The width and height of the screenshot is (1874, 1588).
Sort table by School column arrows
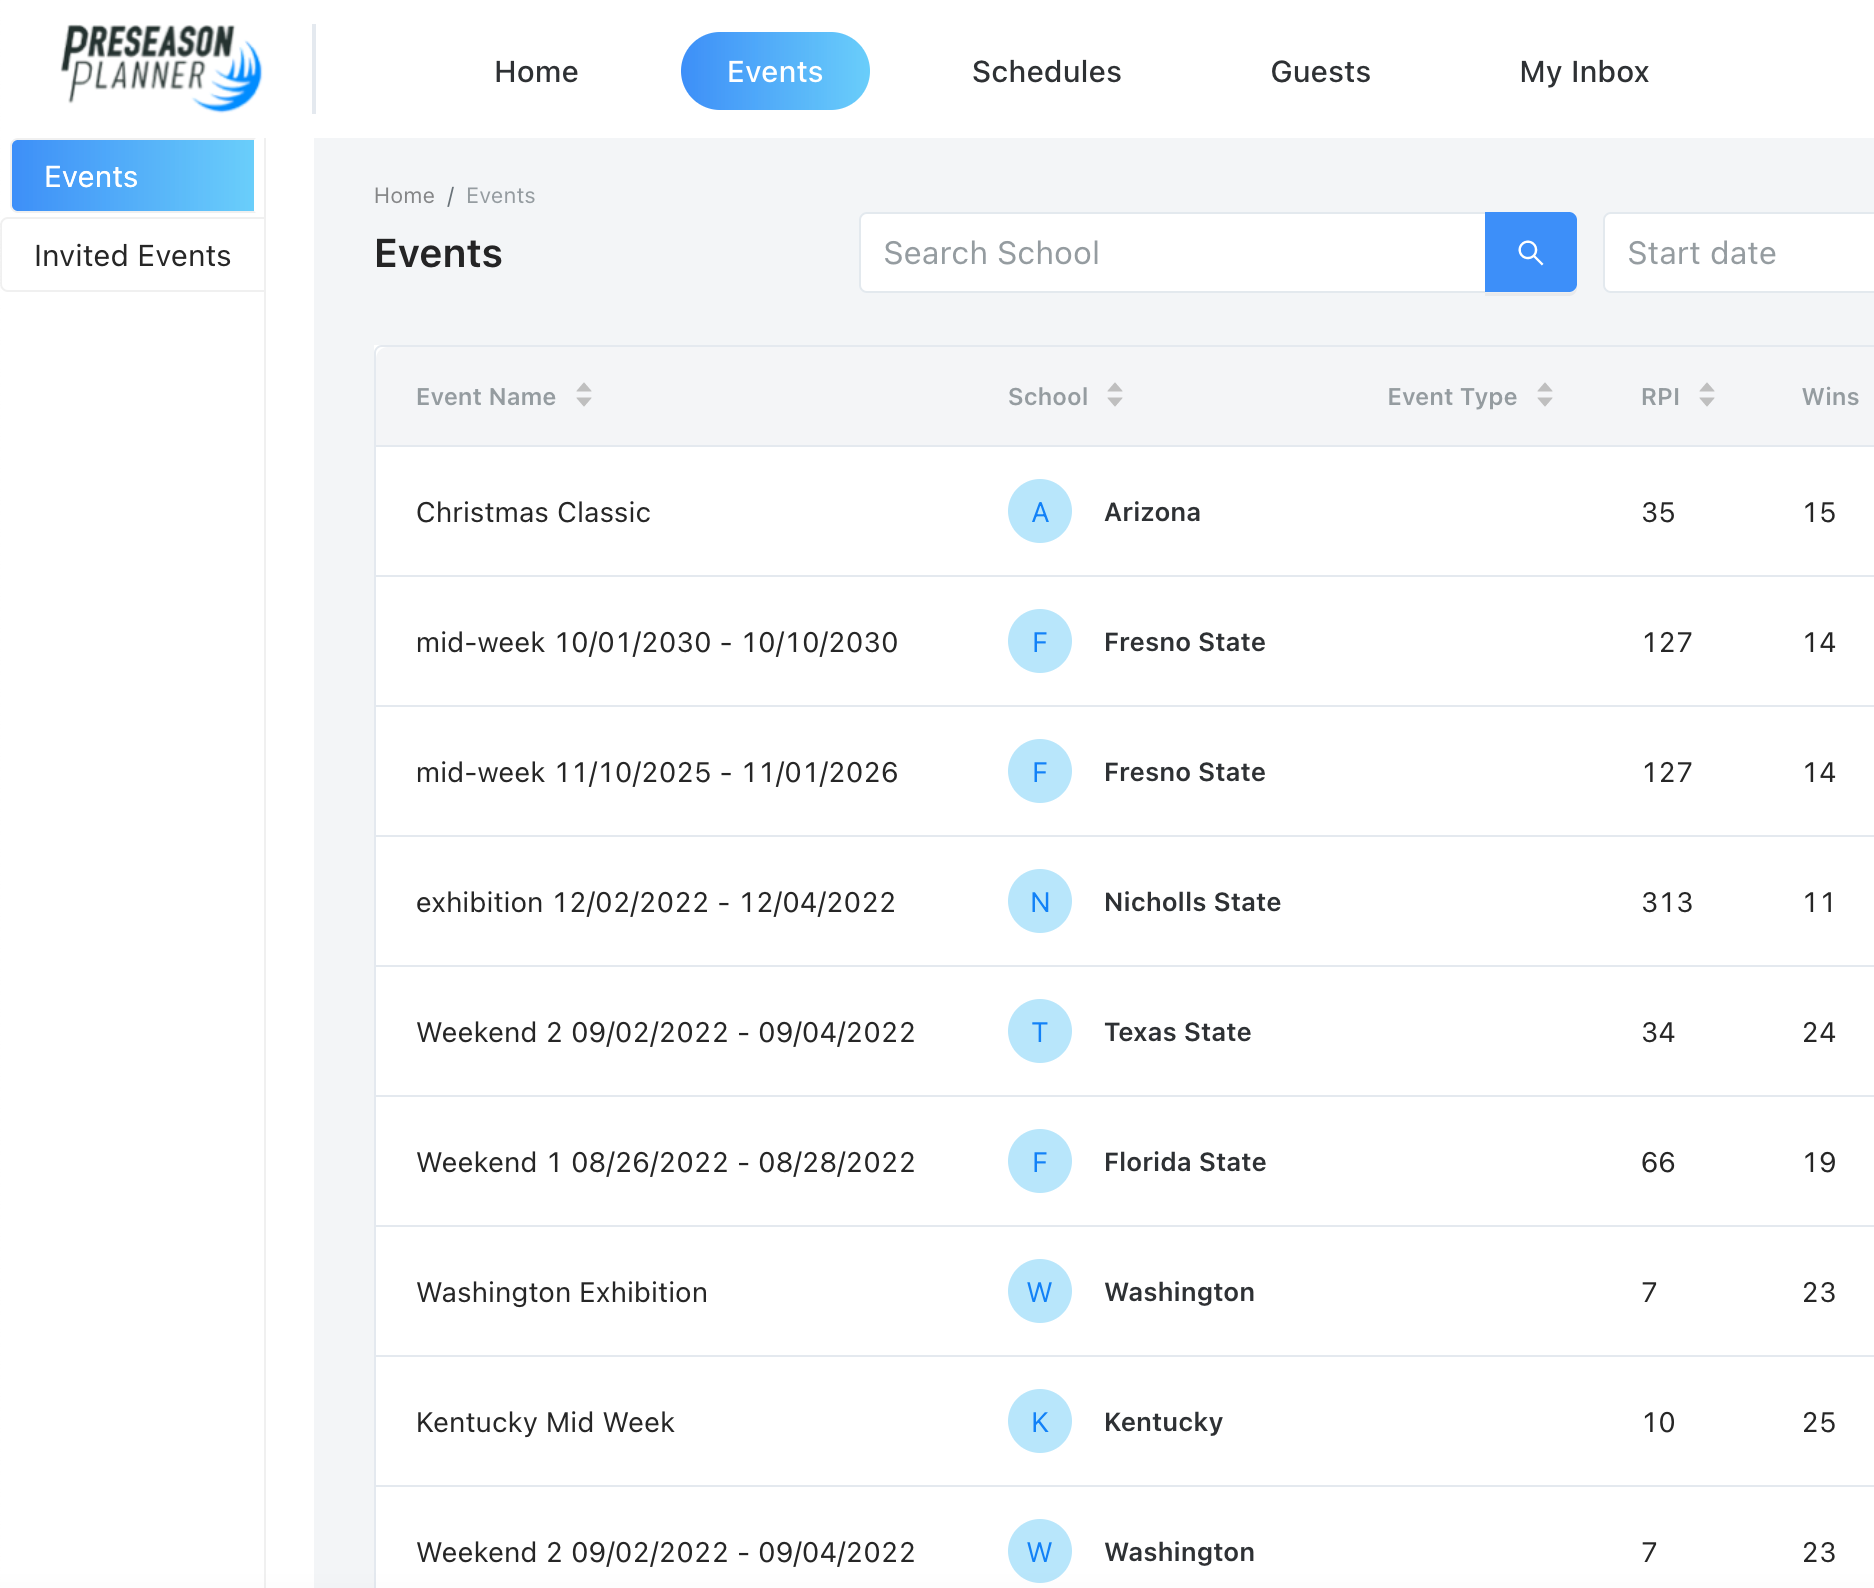point(1115,396)
